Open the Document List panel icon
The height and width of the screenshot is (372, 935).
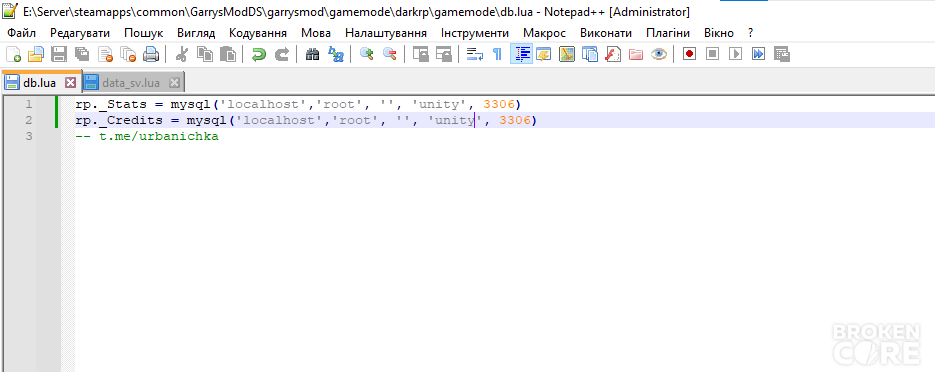point(589,55)
